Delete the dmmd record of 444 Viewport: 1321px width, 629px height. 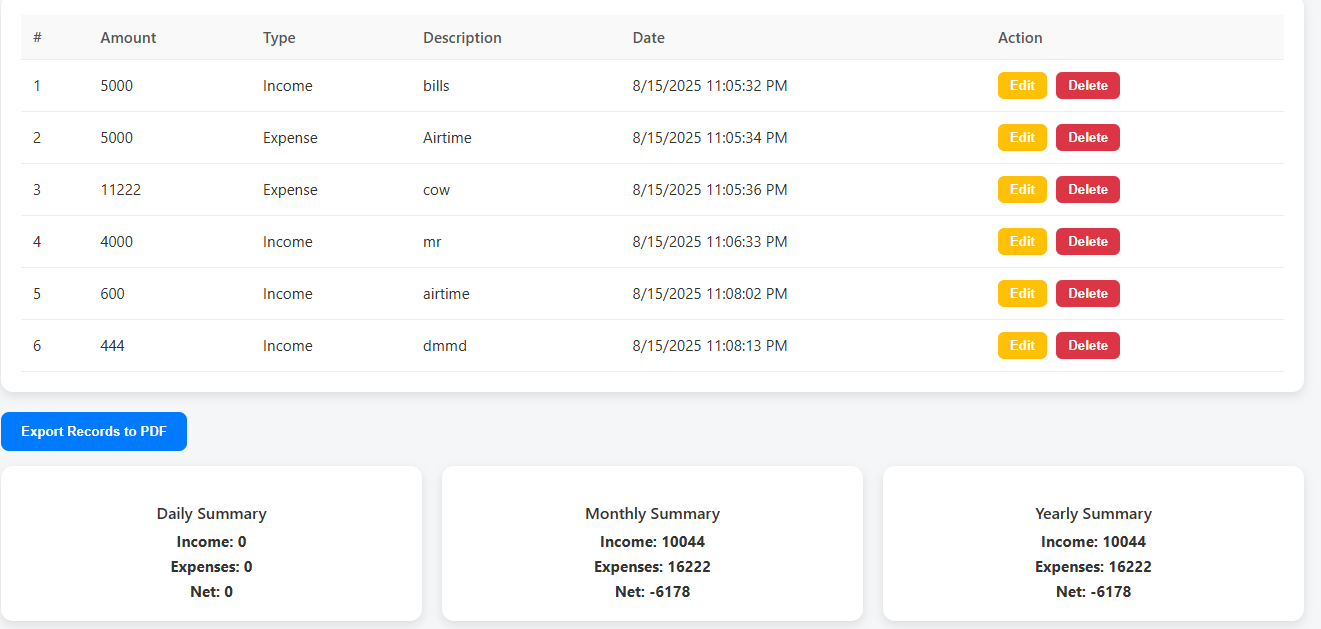(x=1087, y=346)
